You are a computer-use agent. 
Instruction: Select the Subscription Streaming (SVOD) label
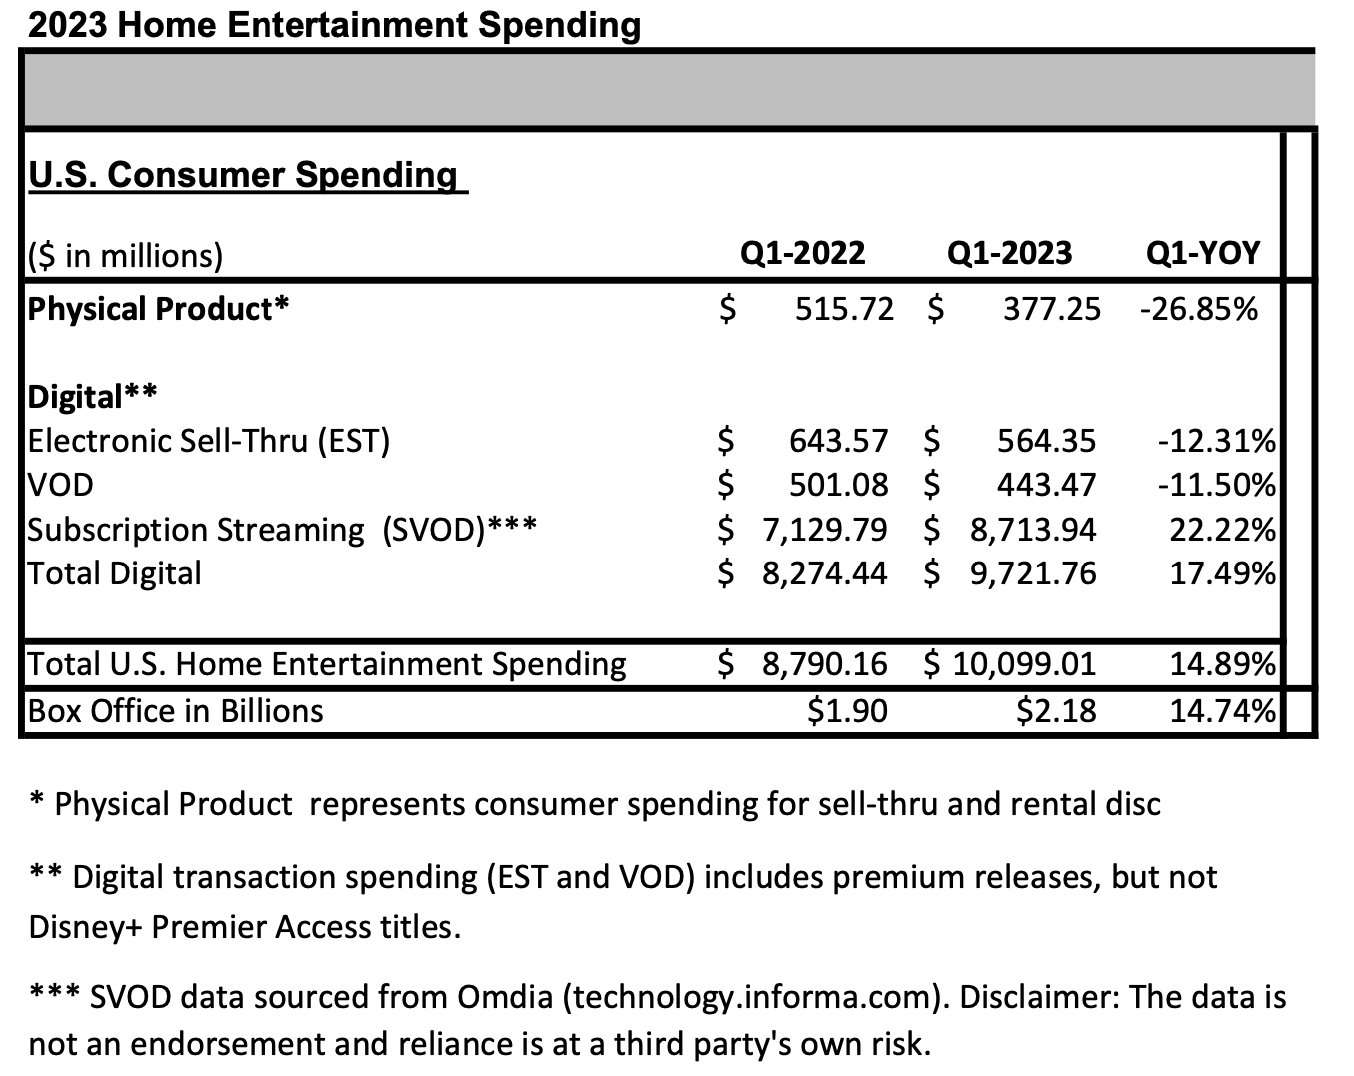pos(282,529)
